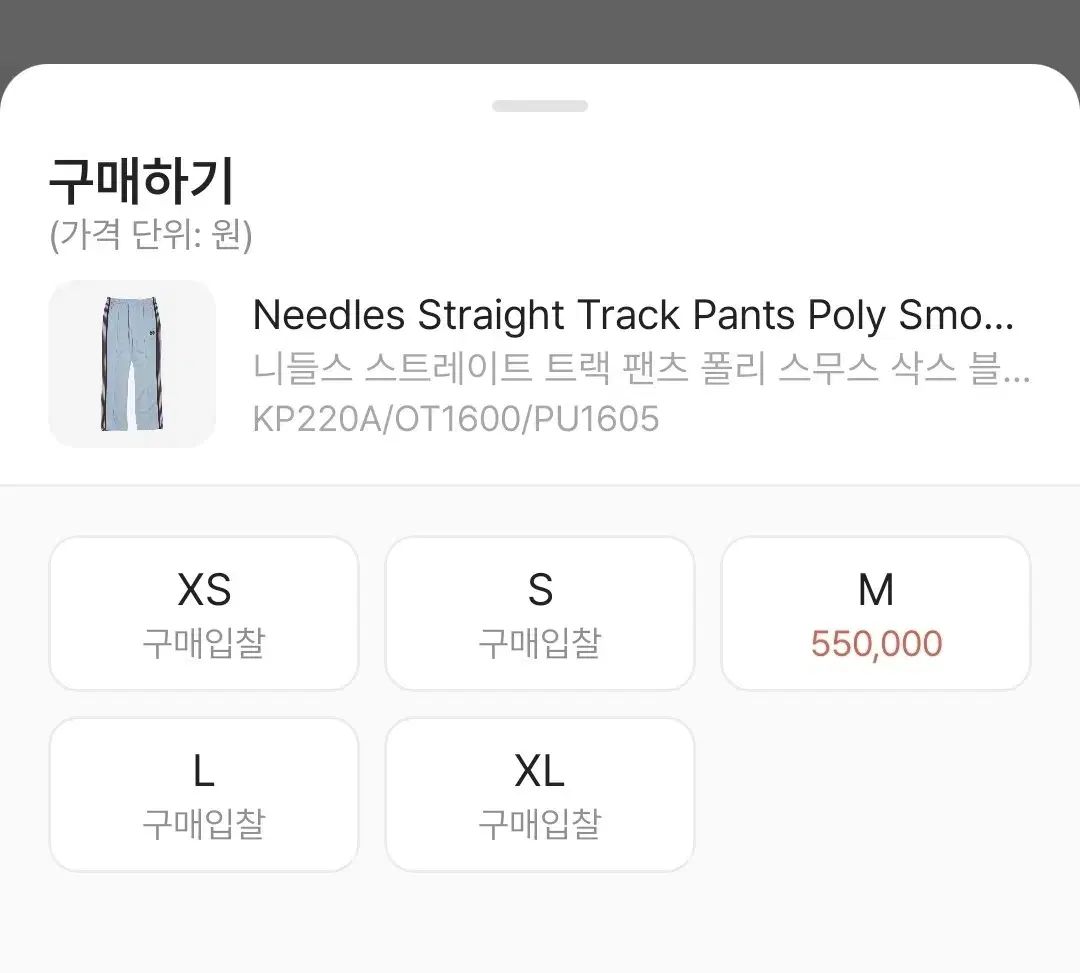Tap the 구매하기 sheet title
The width and height of the screenshot is (1080, 973).
[141, 184]
